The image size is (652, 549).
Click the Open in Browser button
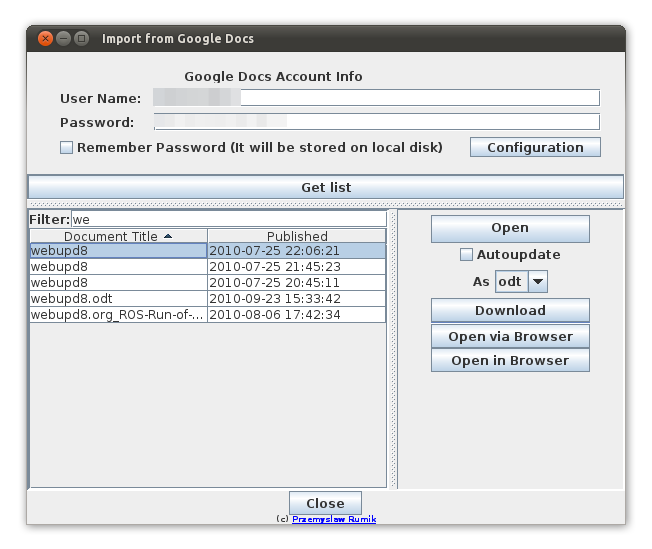click(510, 360)
